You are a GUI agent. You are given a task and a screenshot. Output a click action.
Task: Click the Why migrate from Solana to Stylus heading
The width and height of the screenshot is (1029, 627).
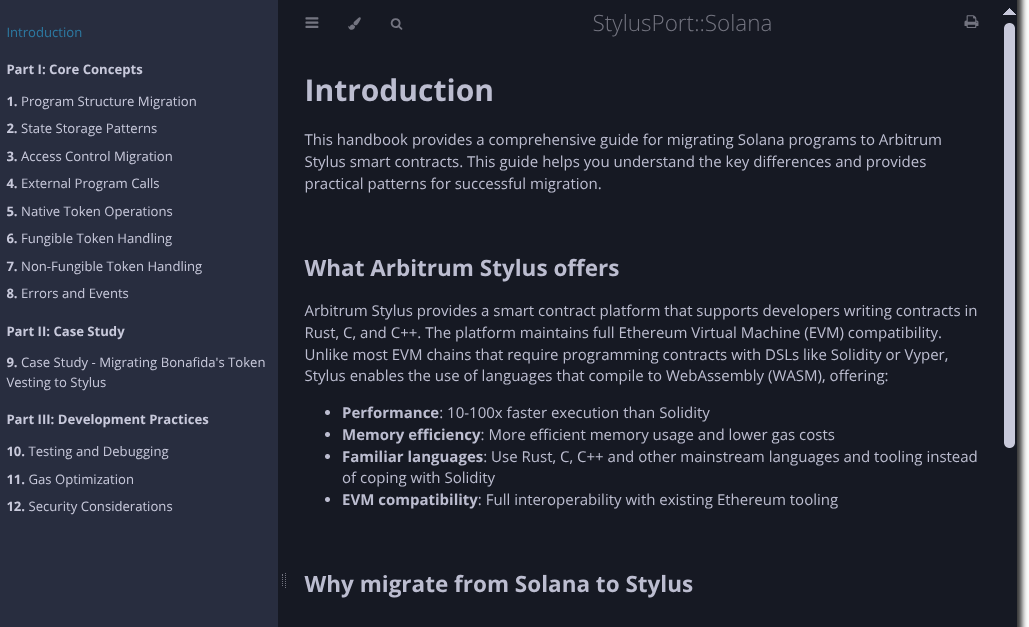499,584
